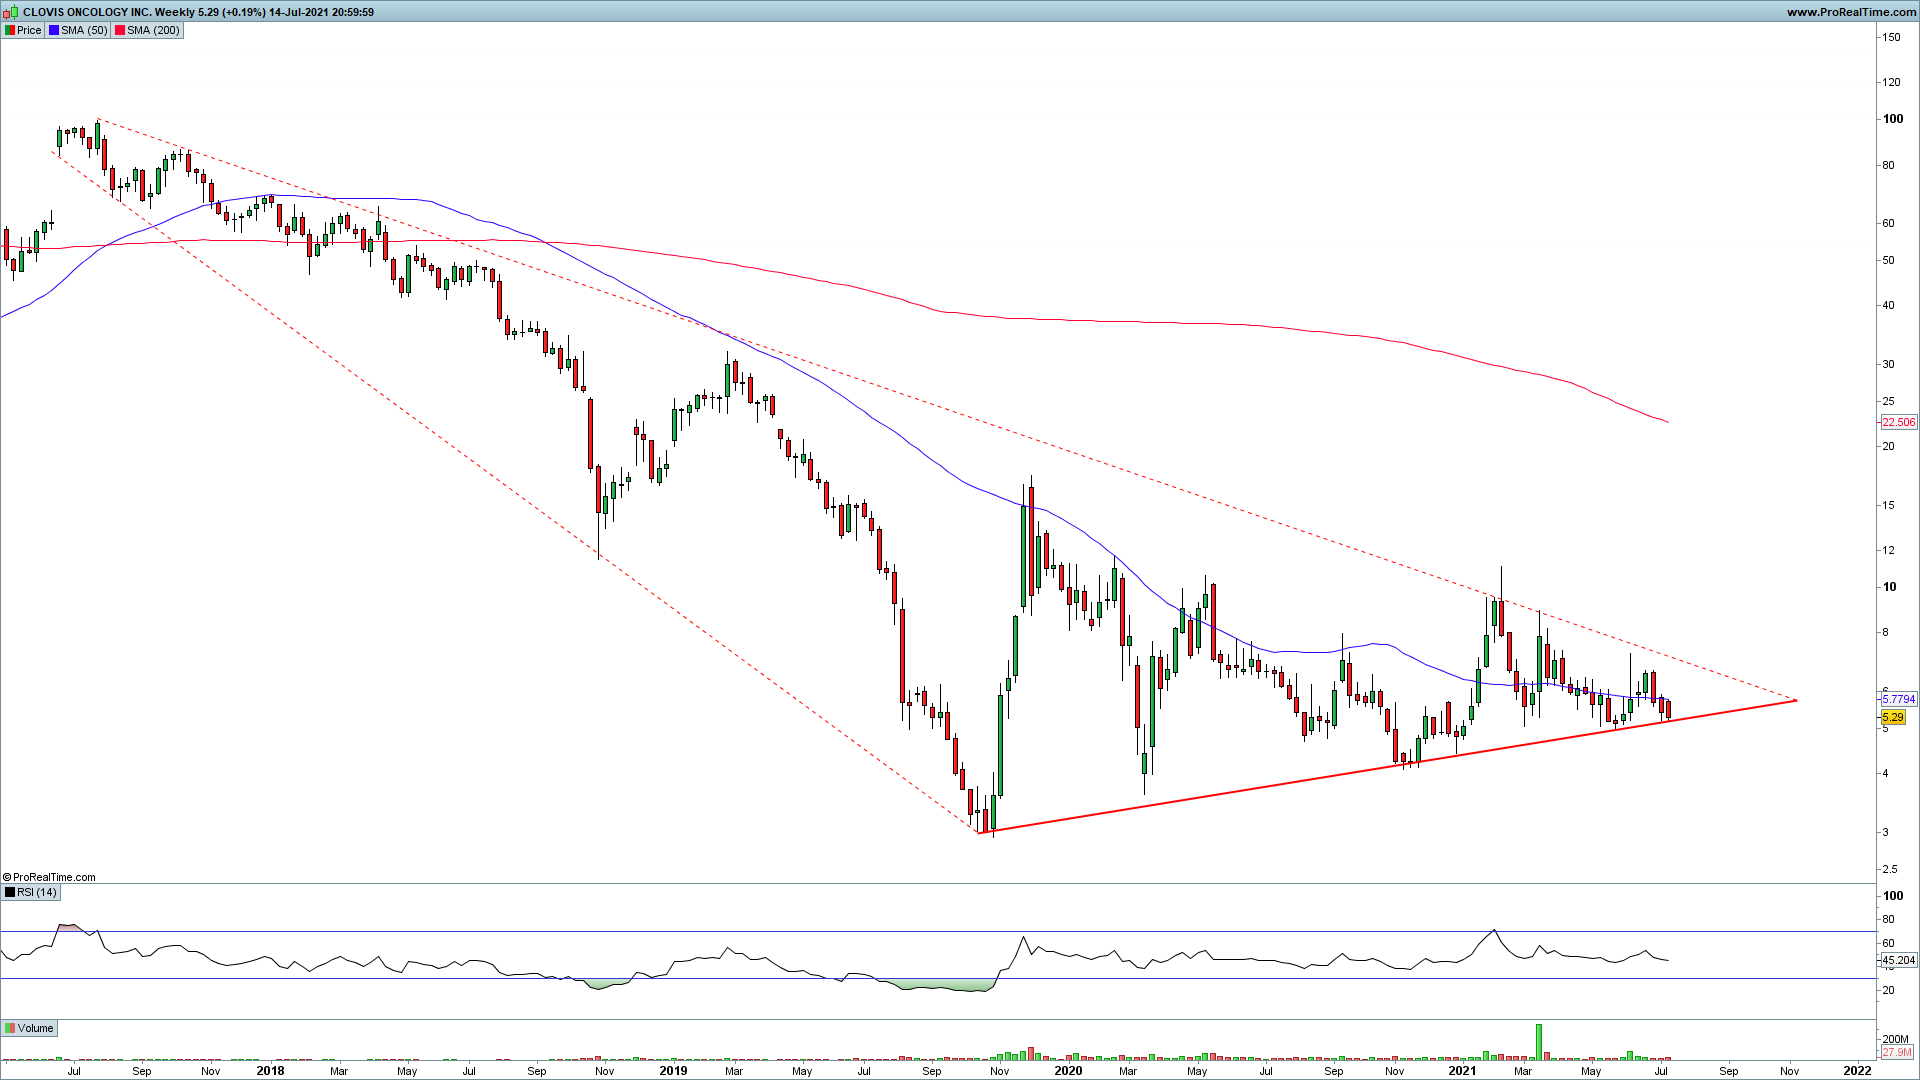Viewport: 1920px width, 1080px height.
Task: Open the www.ProRealTime.com link
Action: click(x=1851, y=12)
